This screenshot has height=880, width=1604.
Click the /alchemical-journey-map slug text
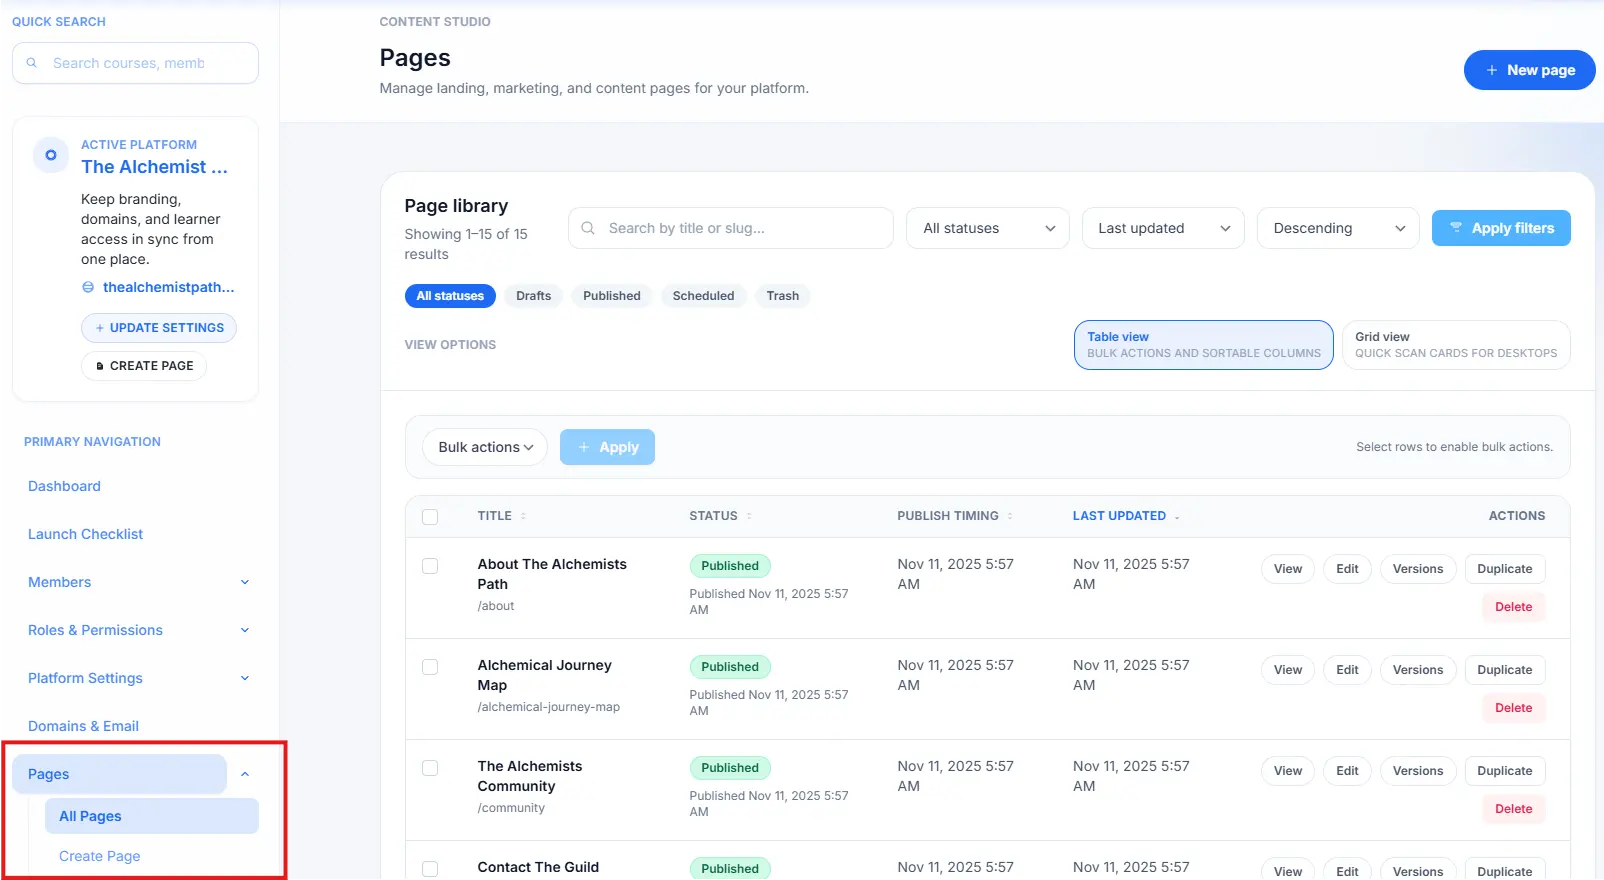[x=549, y=707]
